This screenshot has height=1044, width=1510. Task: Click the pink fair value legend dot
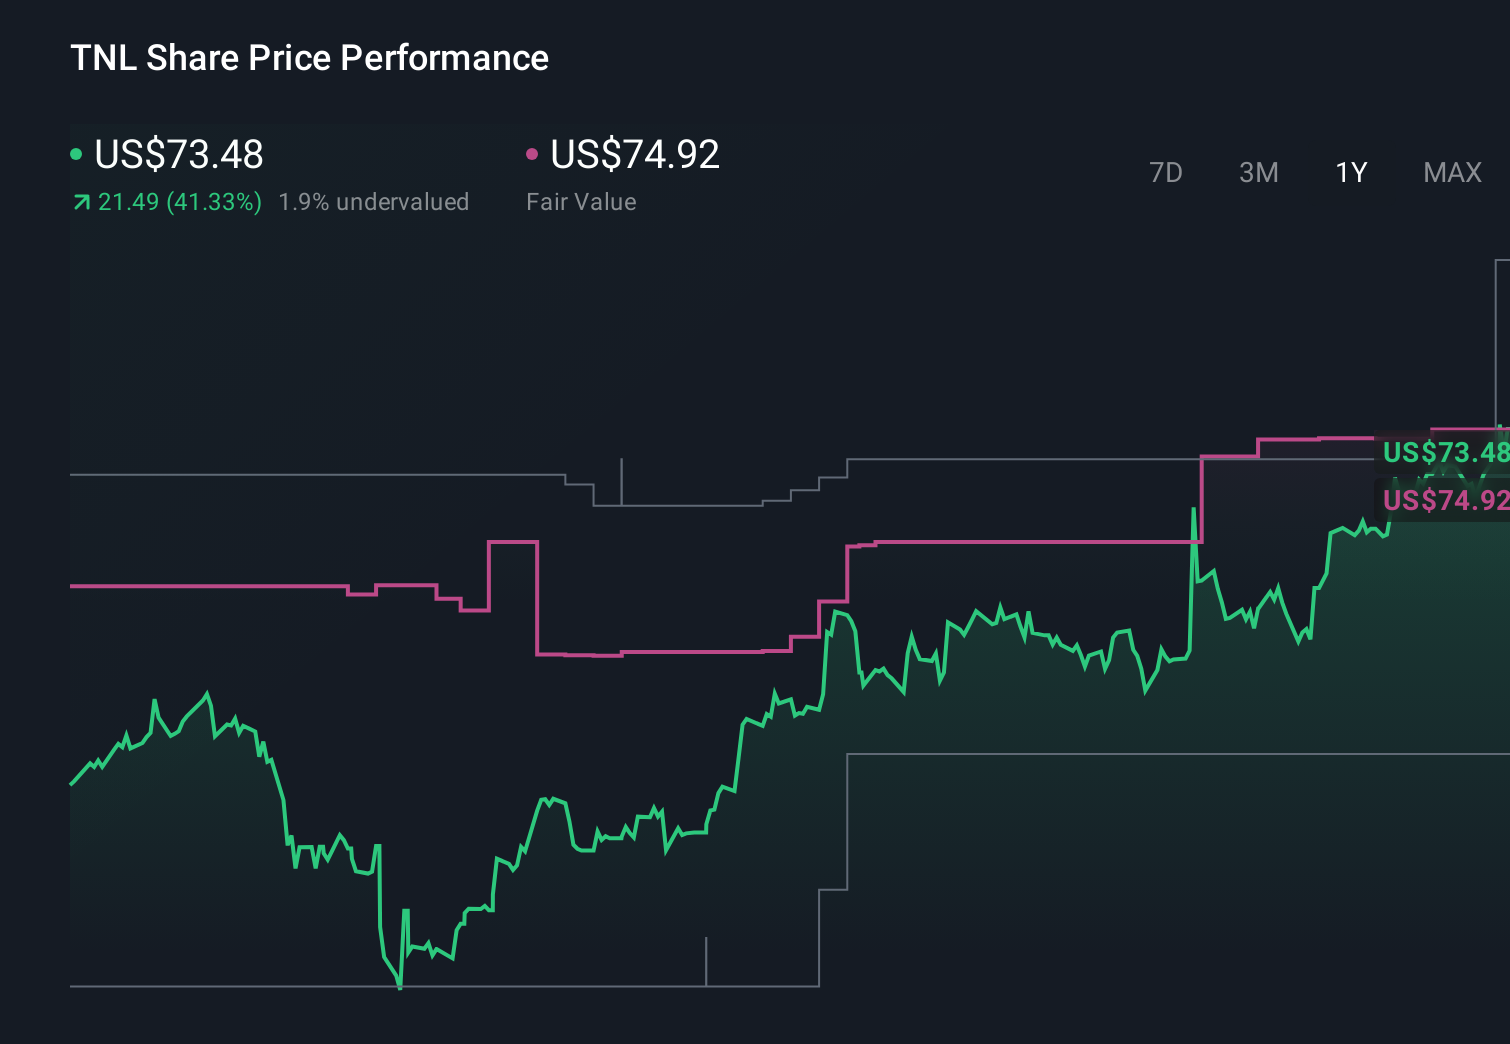pos(532,154)
